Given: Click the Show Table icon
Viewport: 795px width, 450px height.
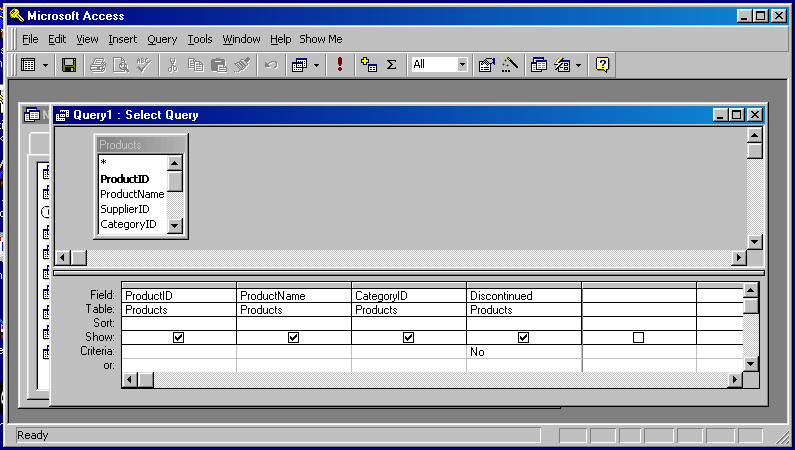Looking at the screenshot, I should click(x=368, y=65).
